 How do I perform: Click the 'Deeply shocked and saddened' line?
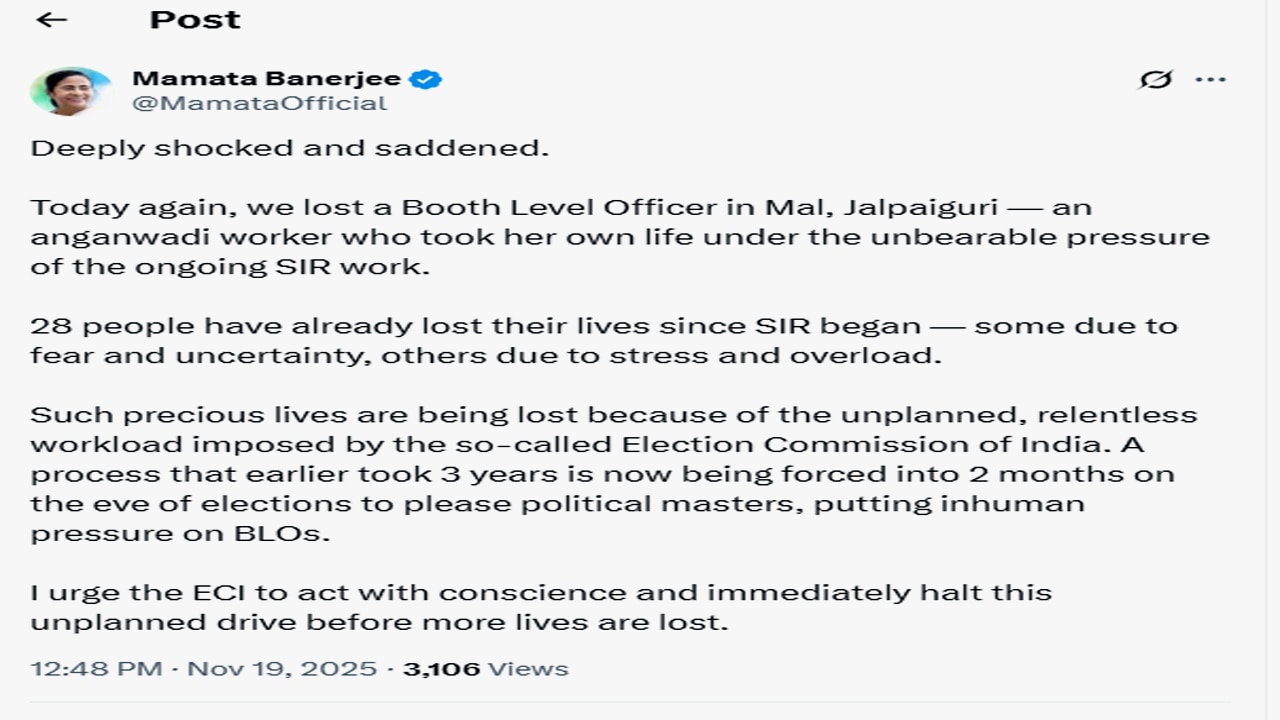[290, 148]
